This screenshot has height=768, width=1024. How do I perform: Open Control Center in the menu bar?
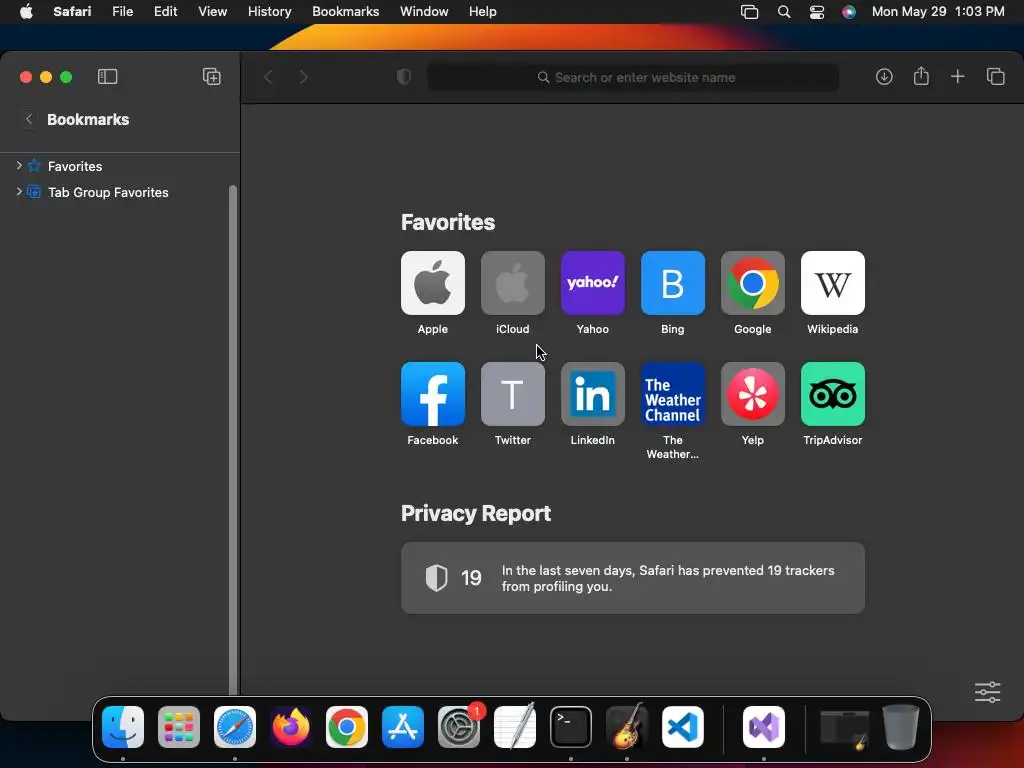pyautogui.click(x=816, y=12)
